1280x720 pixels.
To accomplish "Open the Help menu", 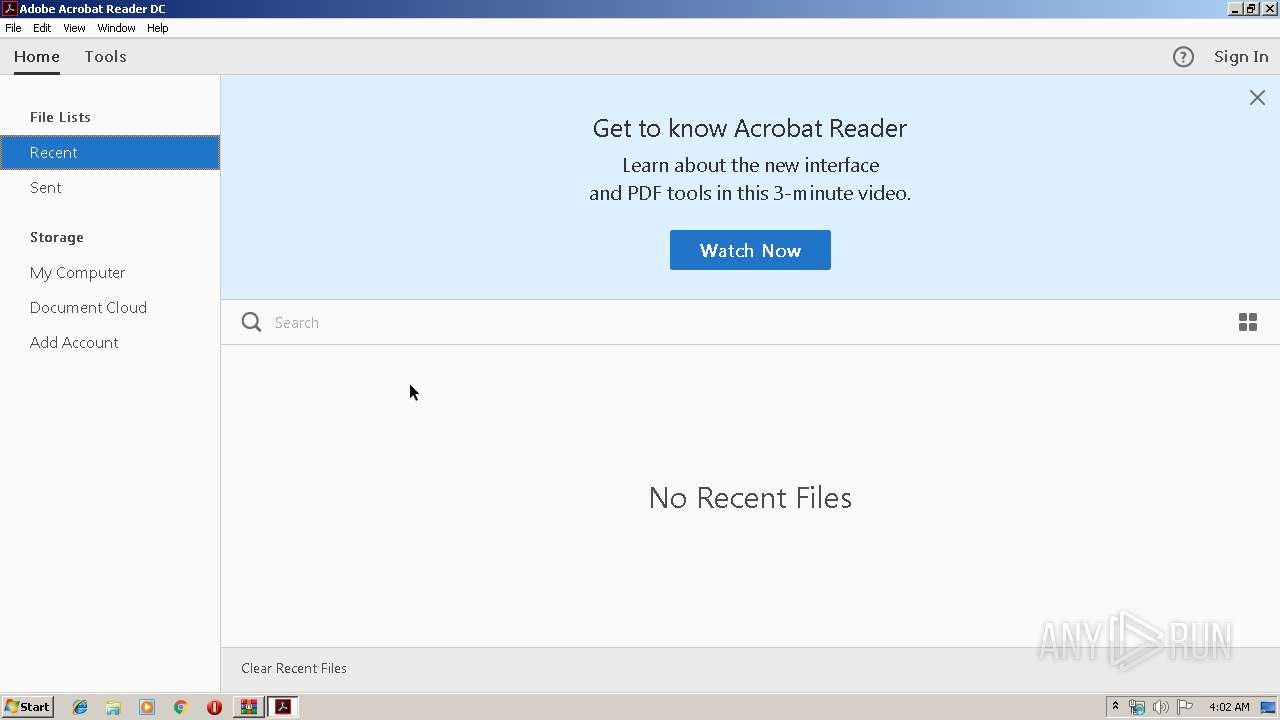I will (x=158, y=28).
